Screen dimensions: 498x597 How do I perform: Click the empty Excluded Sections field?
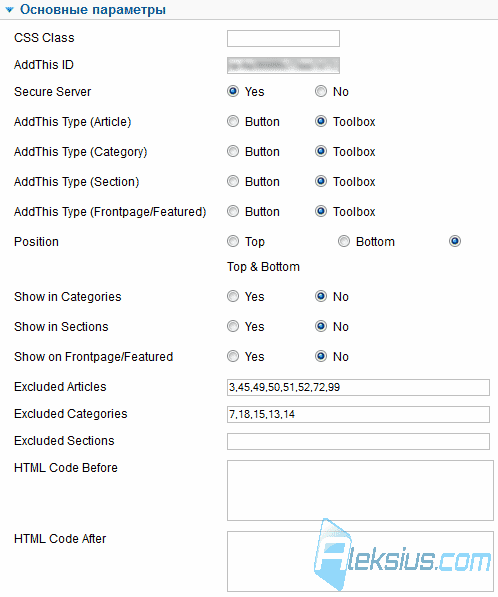coord(358,441)
